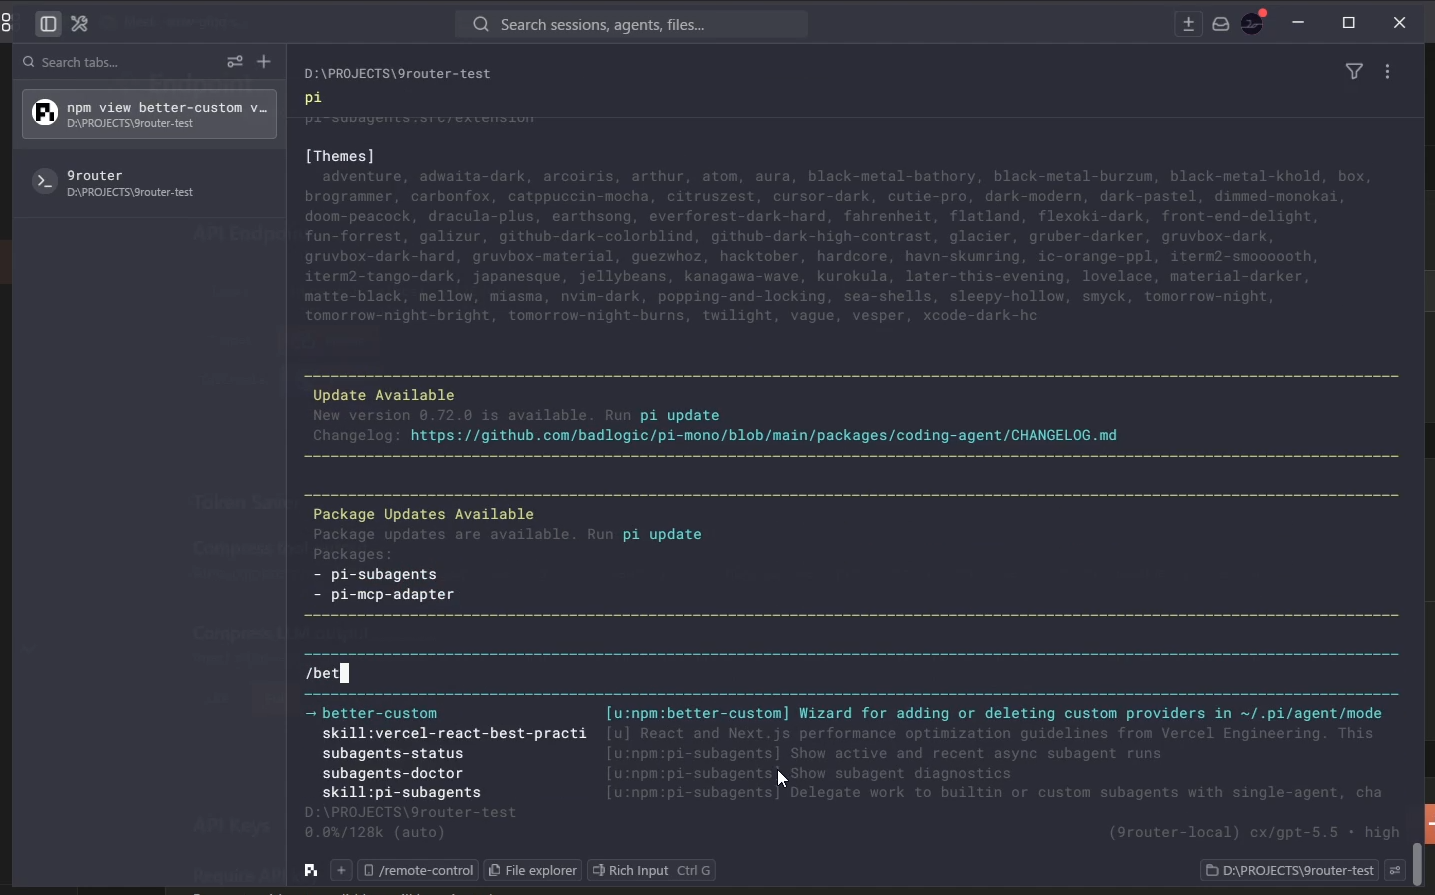Click D:\PROJECTS\9router-test folder button in status bar
The image size is (1435, 895).
[x=1291, y=872]
